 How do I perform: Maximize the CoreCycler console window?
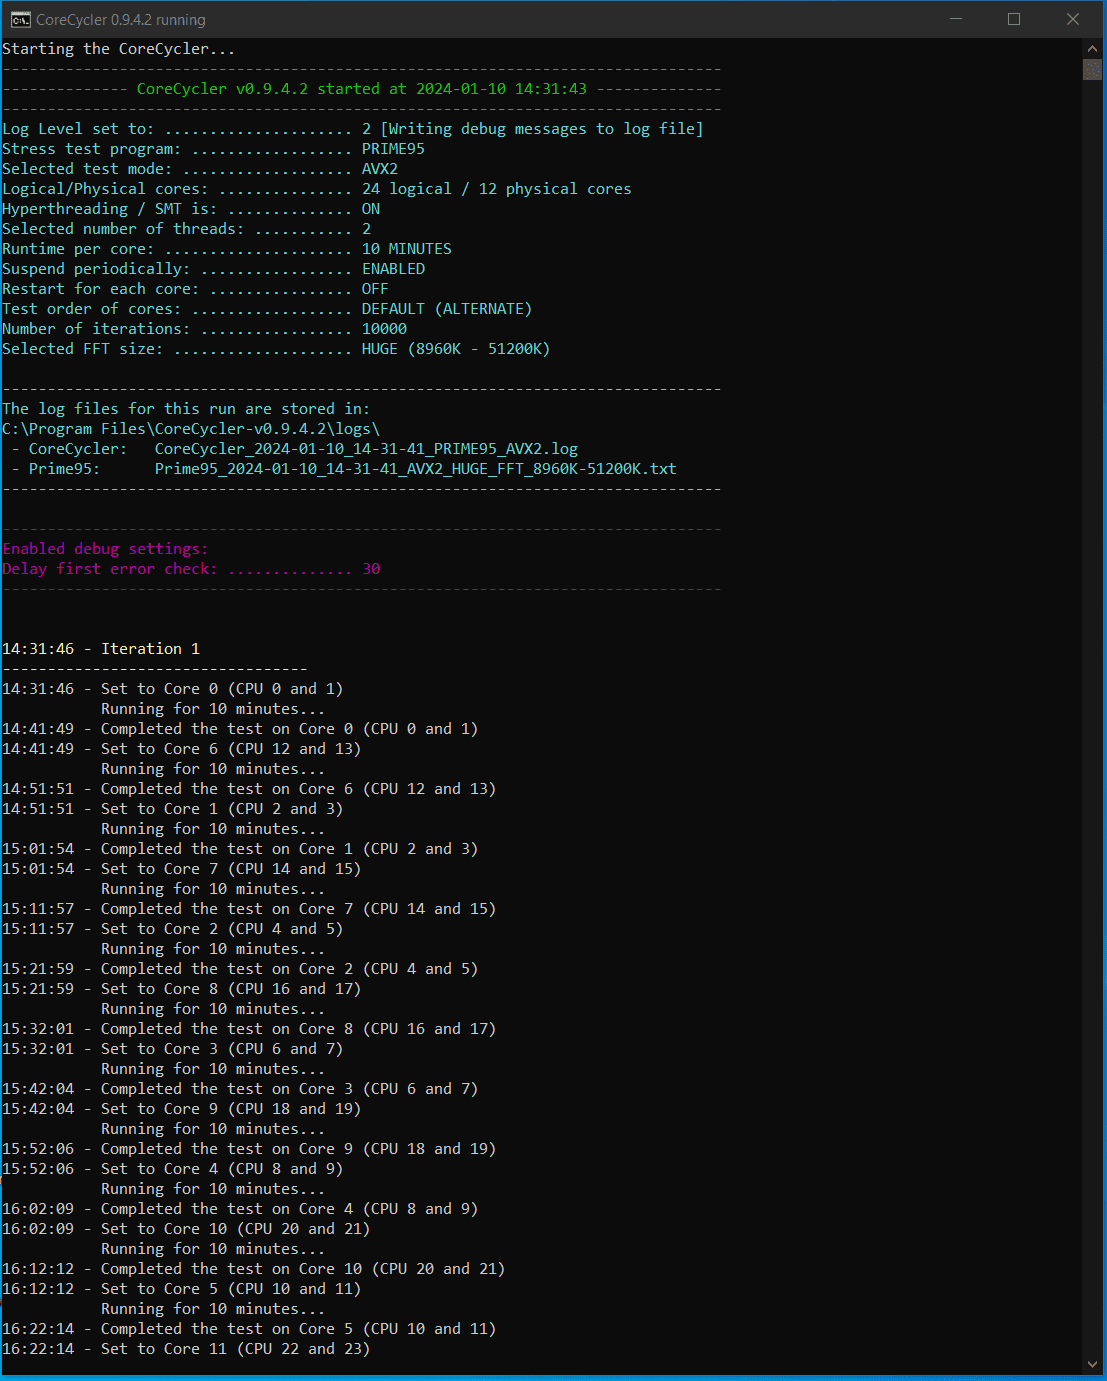coord(1014,19)
